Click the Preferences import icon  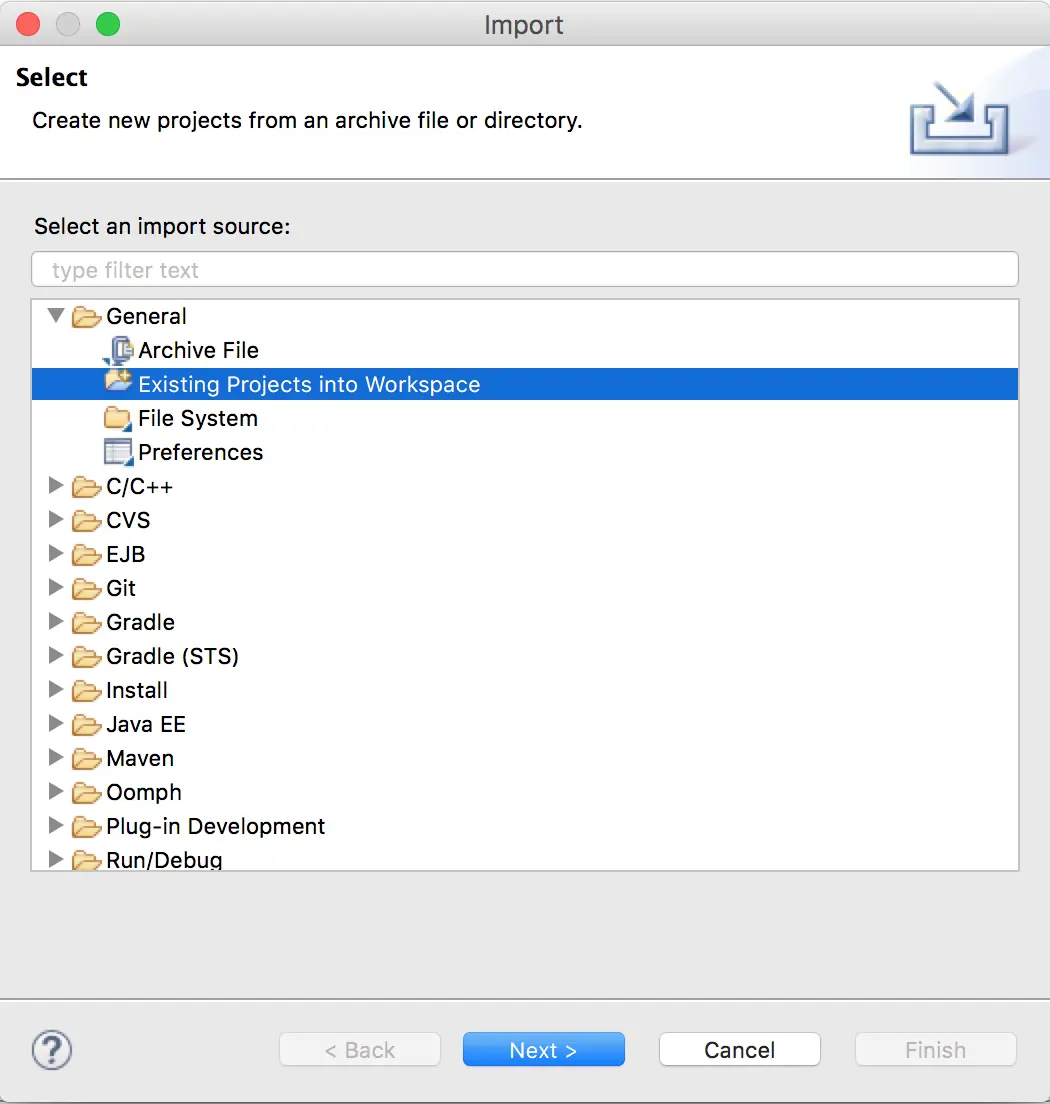point(118,452)
